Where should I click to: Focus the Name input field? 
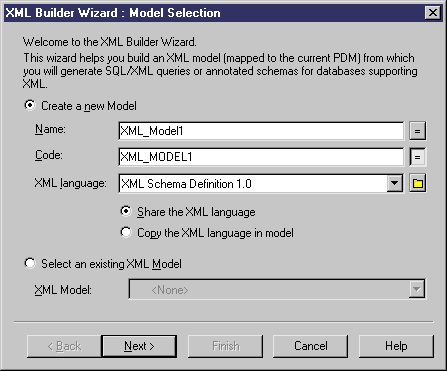coord(261,131)
